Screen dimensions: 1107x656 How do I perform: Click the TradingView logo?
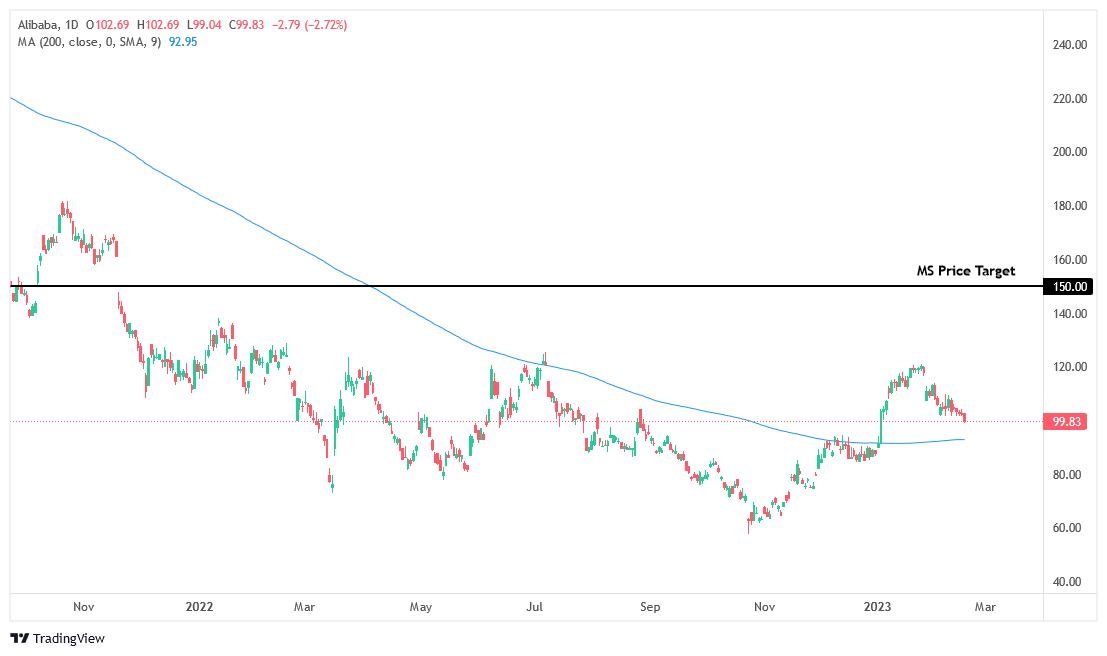[x=58, y=638]
